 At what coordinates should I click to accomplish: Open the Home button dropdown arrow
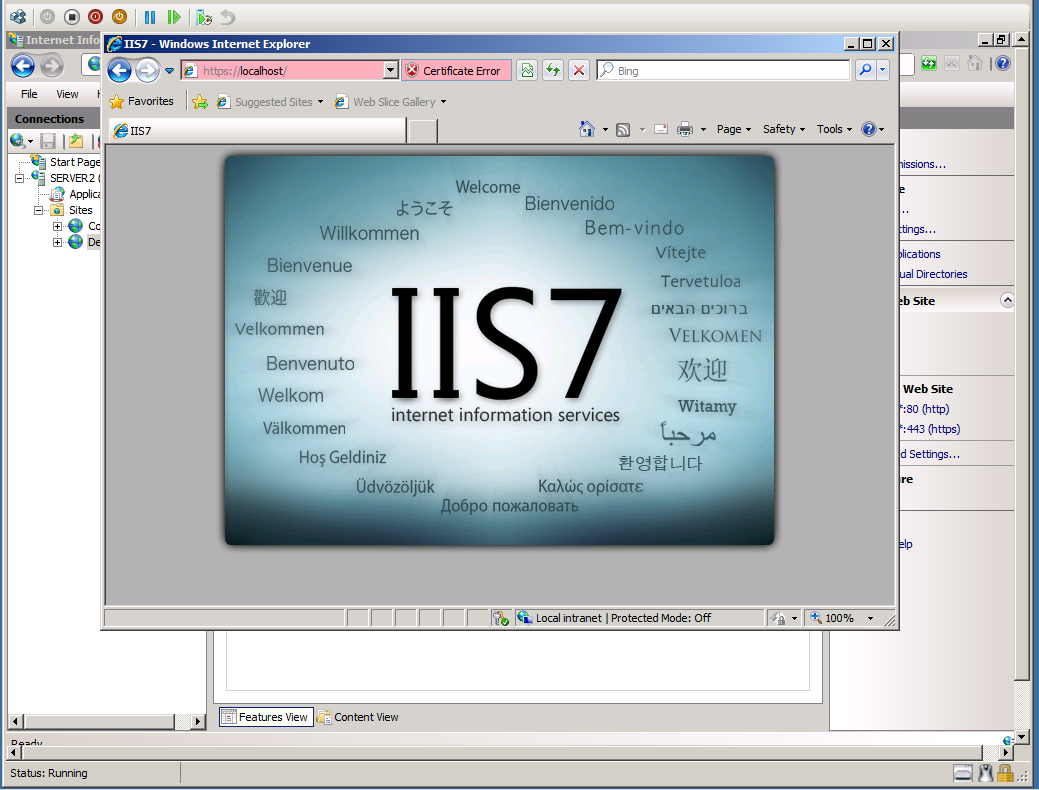(605, 130)
